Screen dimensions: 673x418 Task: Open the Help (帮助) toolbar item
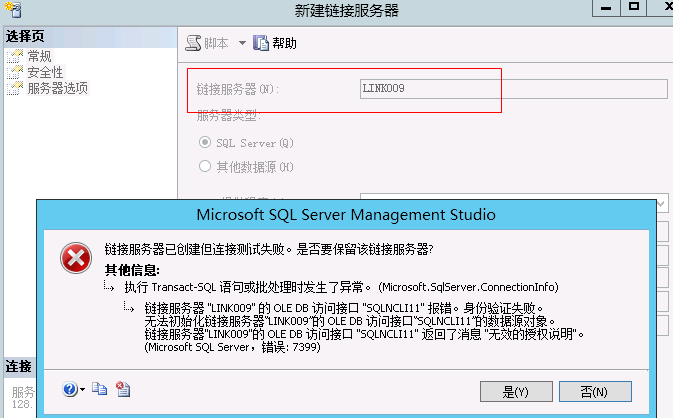click(x=275, y=43)
